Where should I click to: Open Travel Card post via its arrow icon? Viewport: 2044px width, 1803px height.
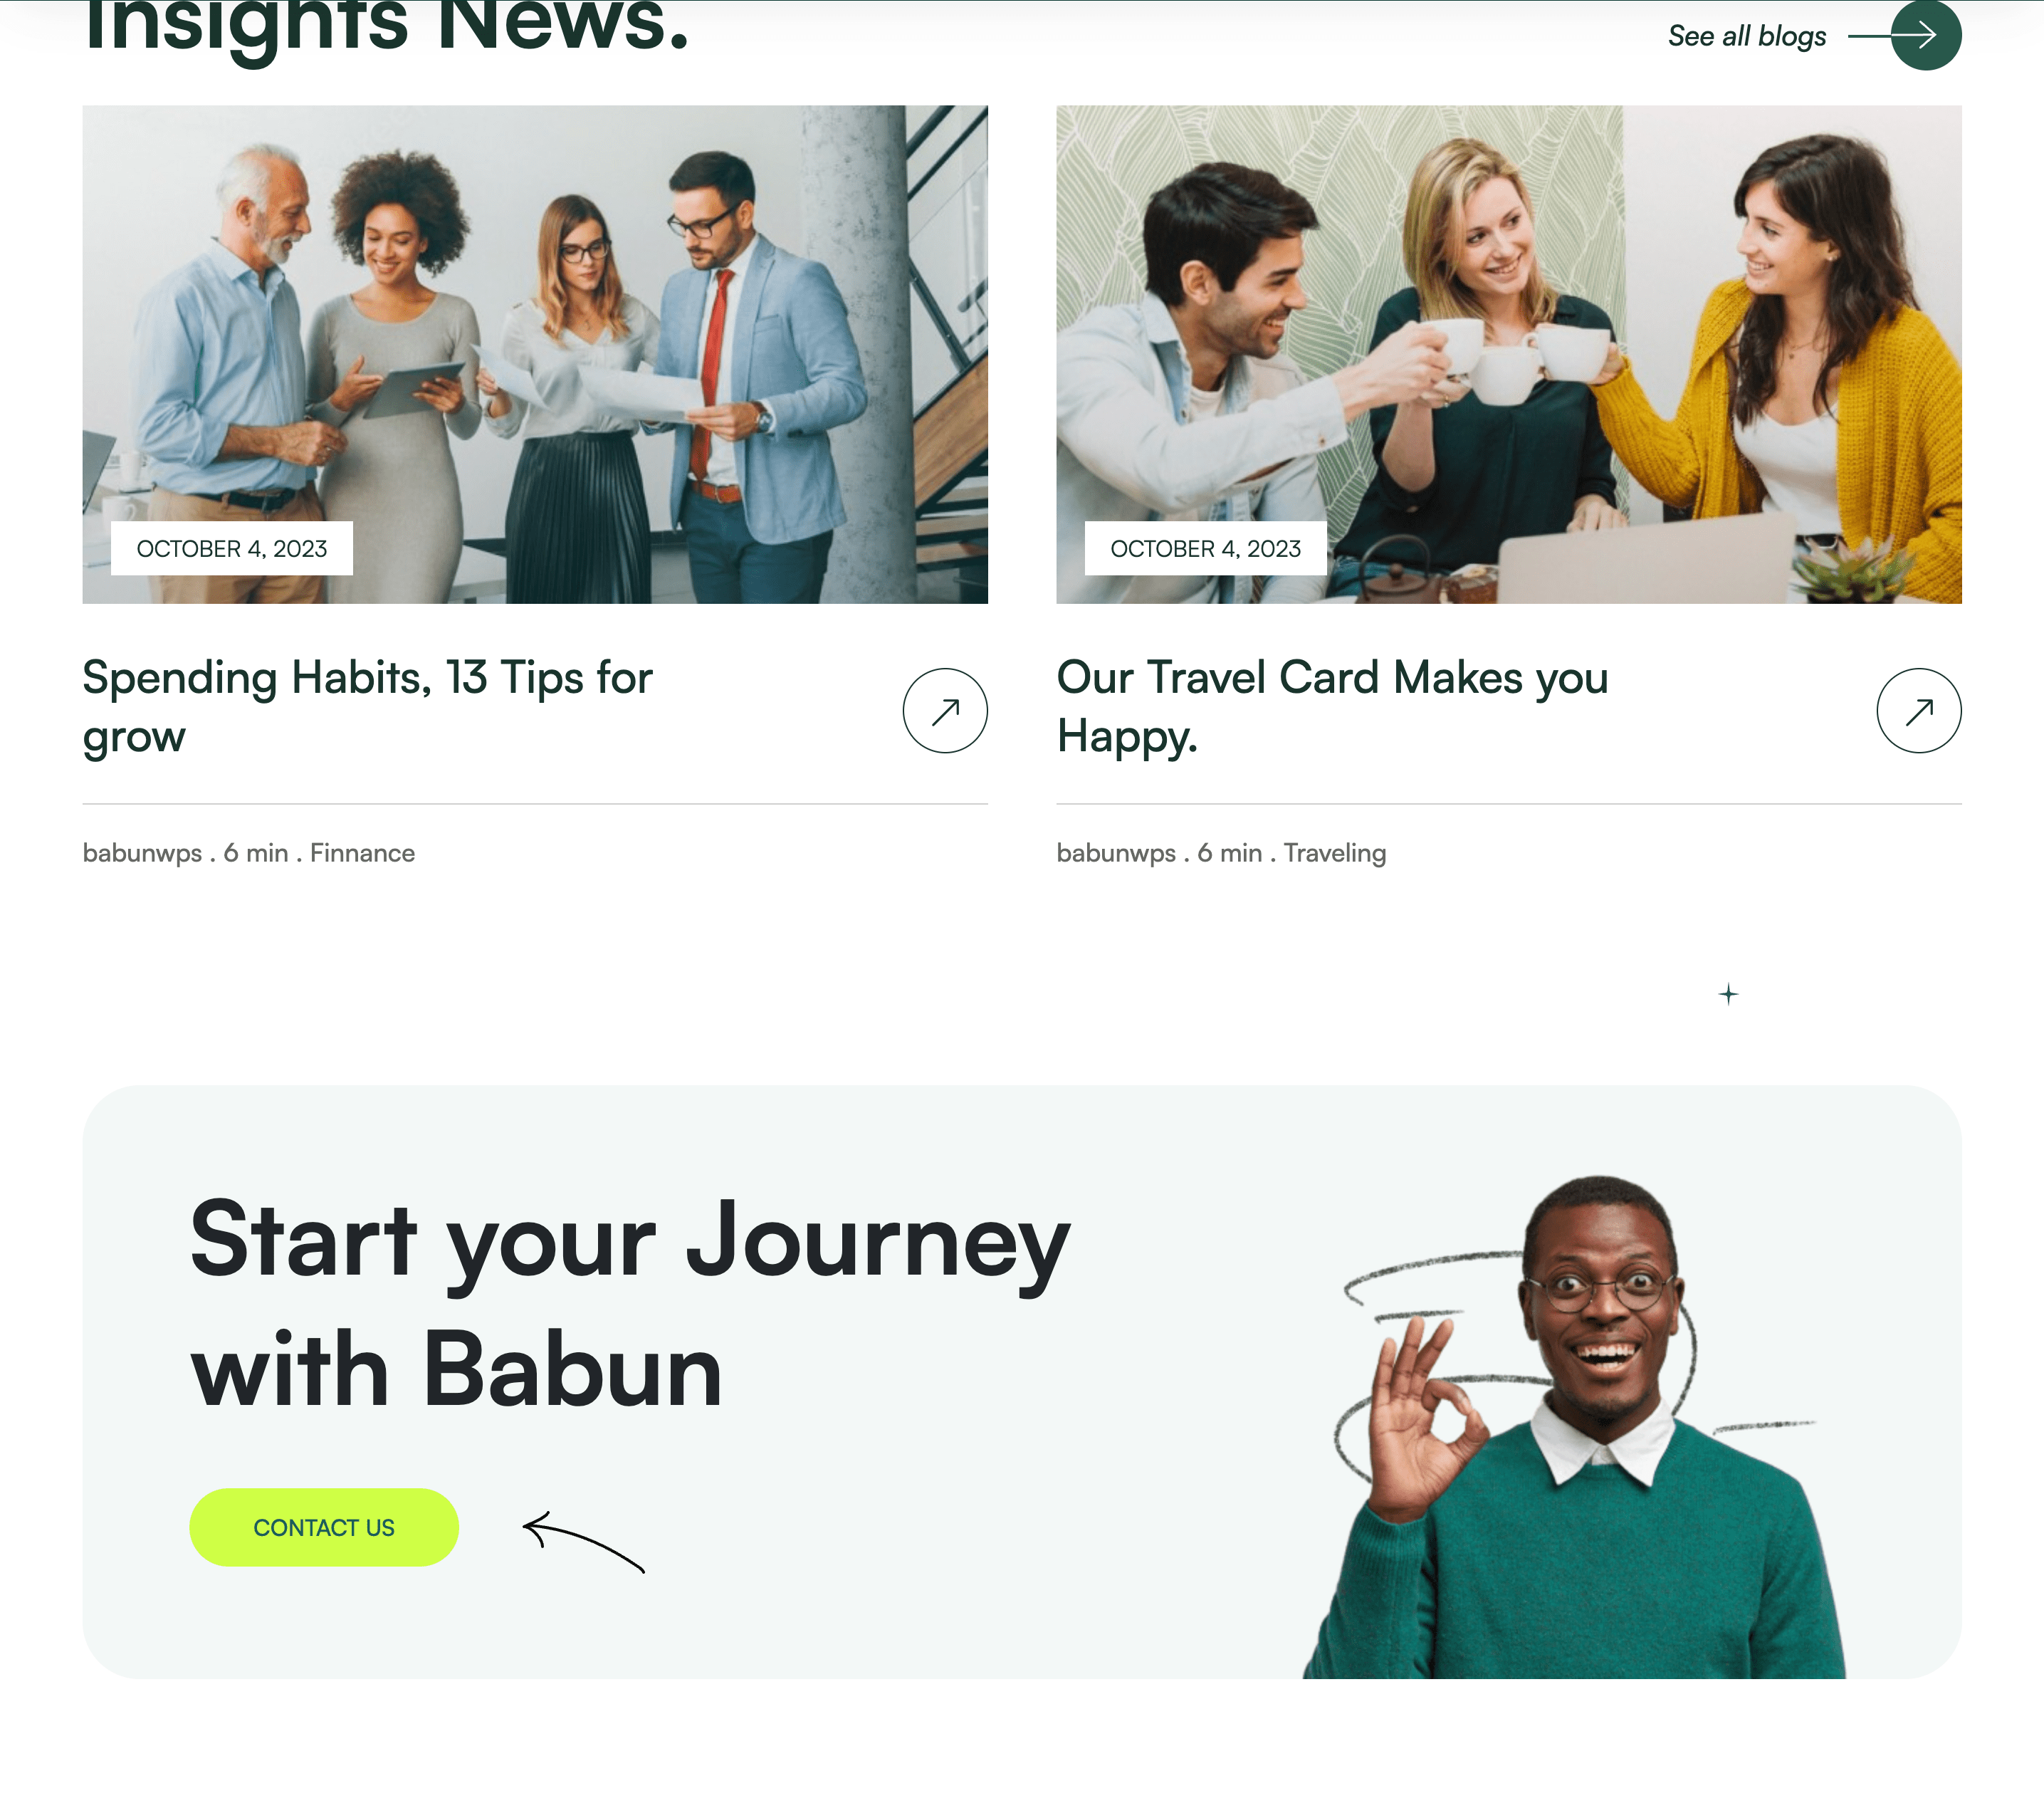(1919, 710)
